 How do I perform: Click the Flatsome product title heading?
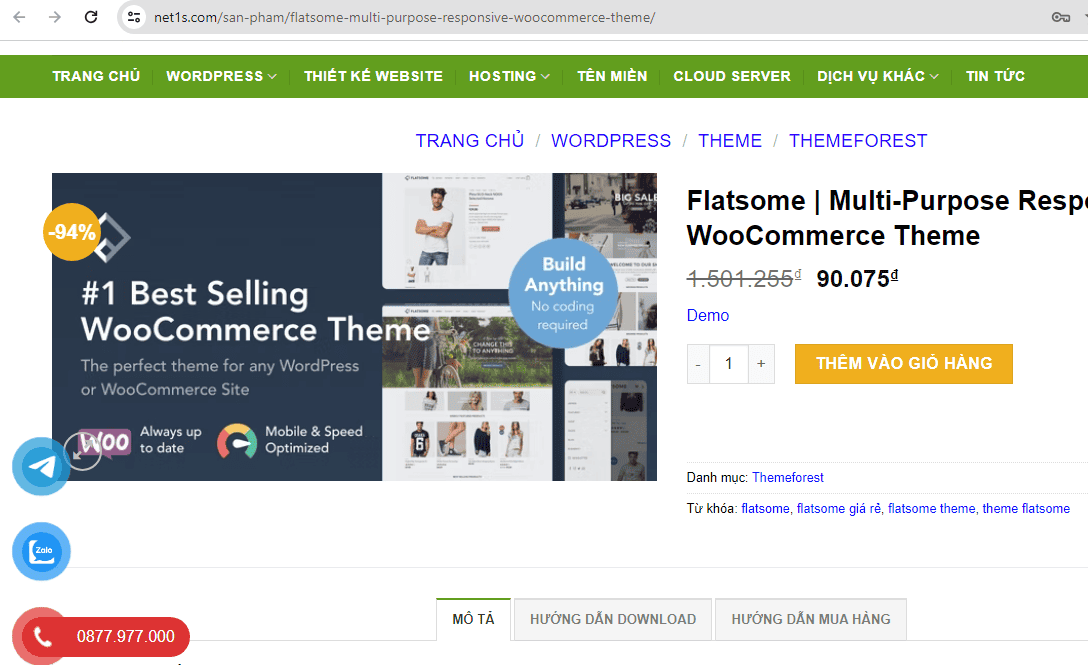(887, 218)
